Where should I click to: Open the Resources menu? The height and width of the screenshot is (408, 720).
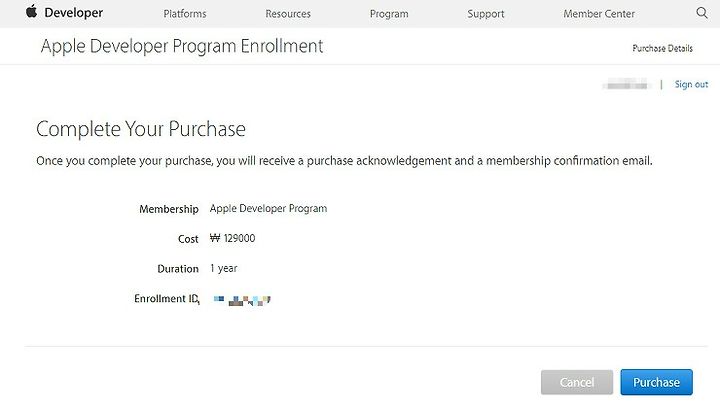pos(288,14)
